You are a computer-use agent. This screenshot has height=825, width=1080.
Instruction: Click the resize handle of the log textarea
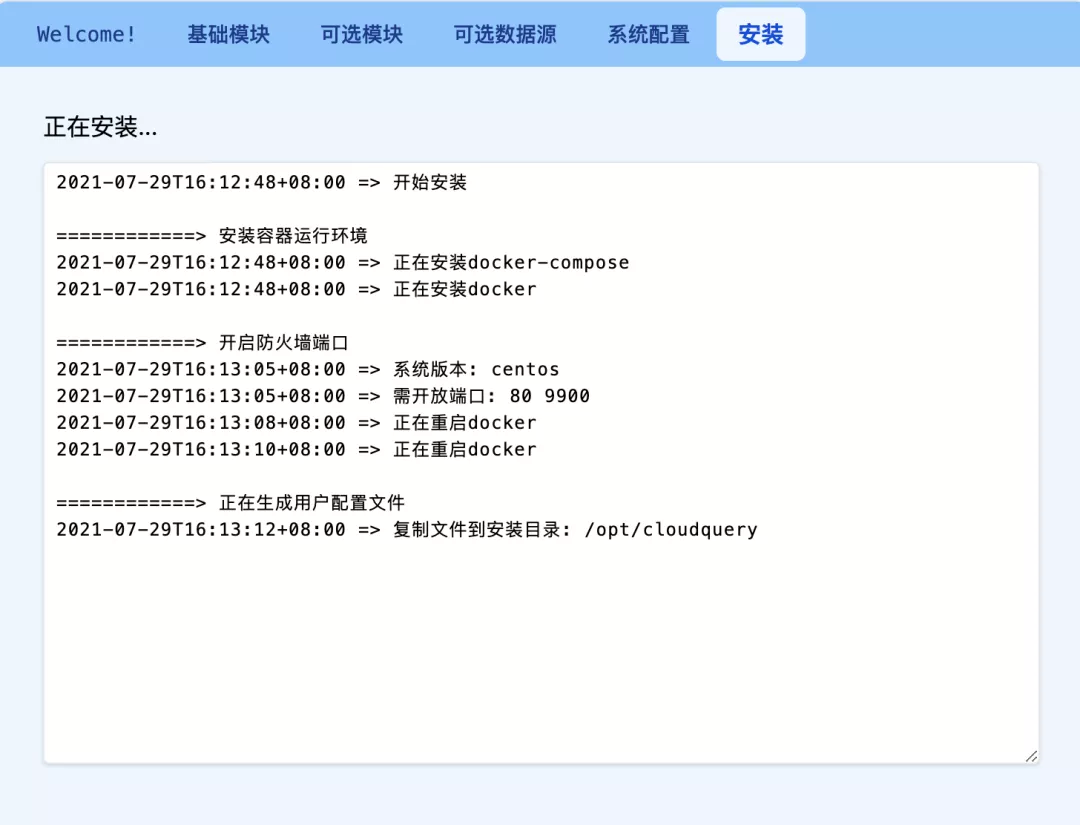(1031, 756)
